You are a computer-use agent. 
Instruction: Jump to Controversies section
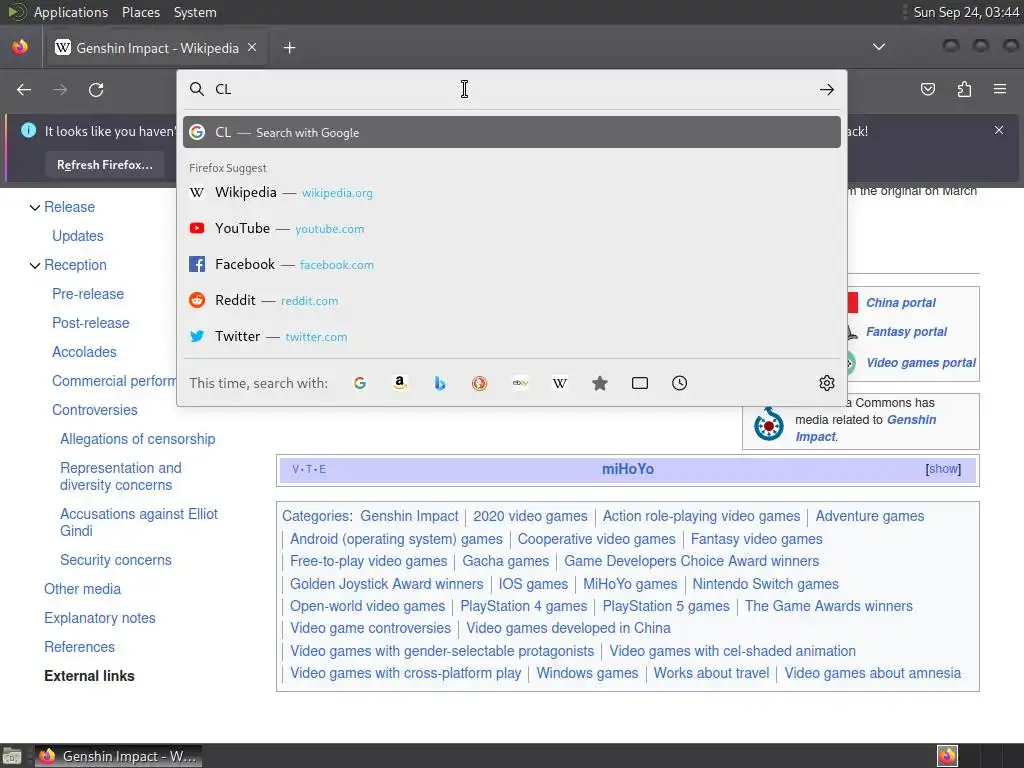point(95,410)
